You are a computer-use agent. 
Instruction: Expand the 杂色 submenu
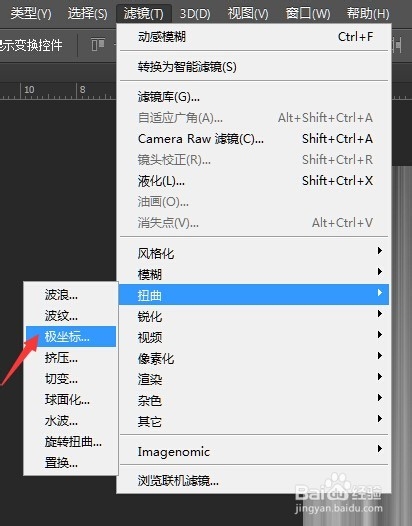tap(254, 400)
